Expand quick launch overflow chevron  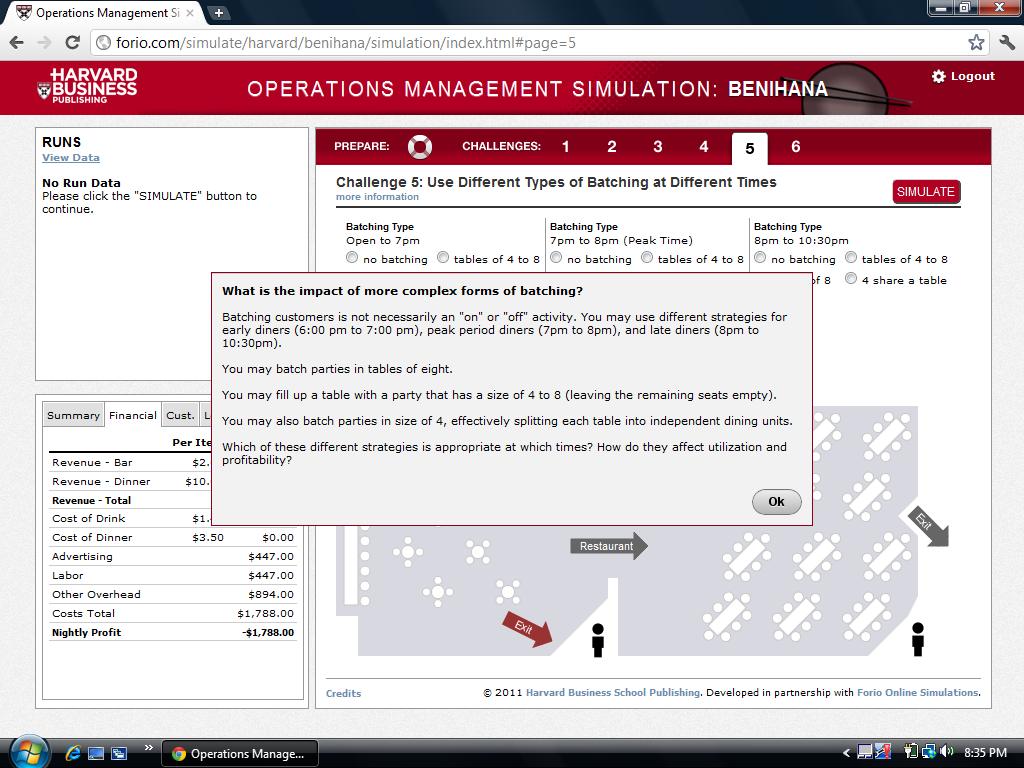(x=149, y=748)
